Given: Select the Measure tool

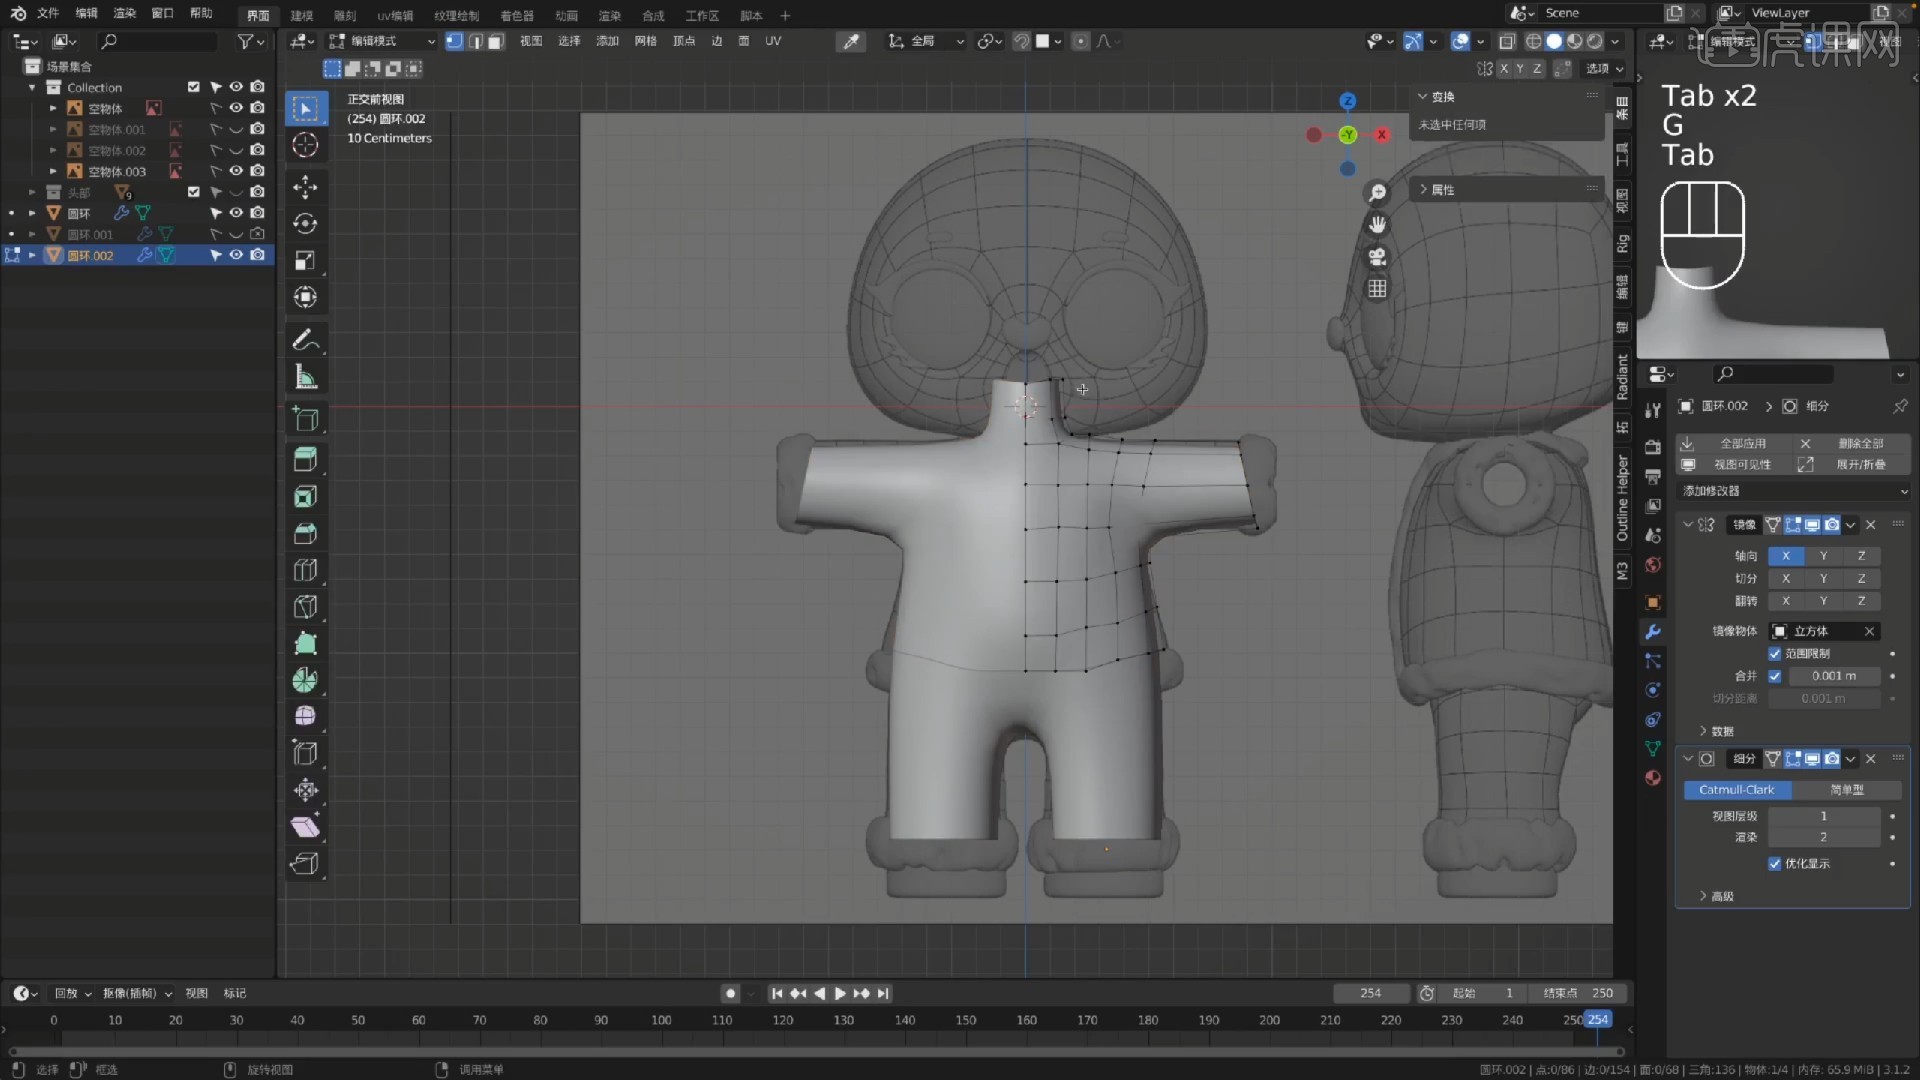Looking at the screenshot, I should tap(305, 377).
